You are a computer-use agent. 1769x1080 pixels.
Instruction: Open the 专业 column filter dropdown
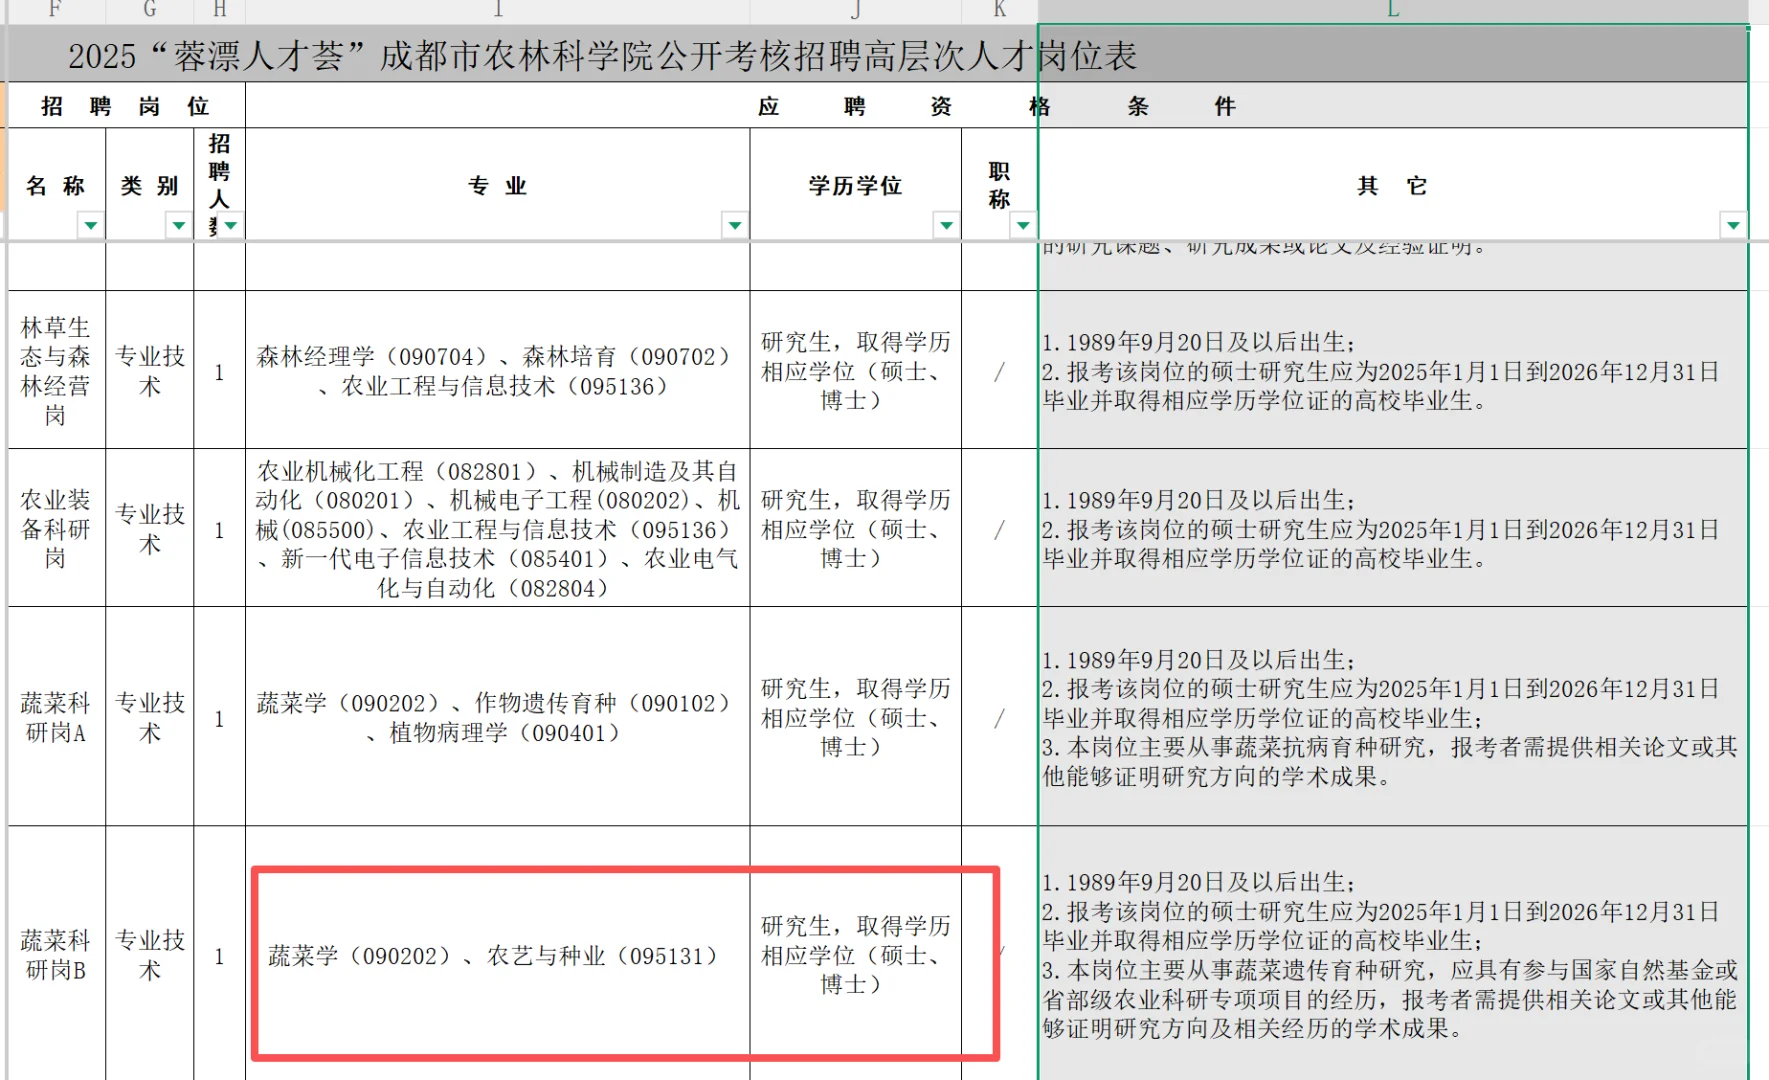pyautogui.click(x=735, y=226)
